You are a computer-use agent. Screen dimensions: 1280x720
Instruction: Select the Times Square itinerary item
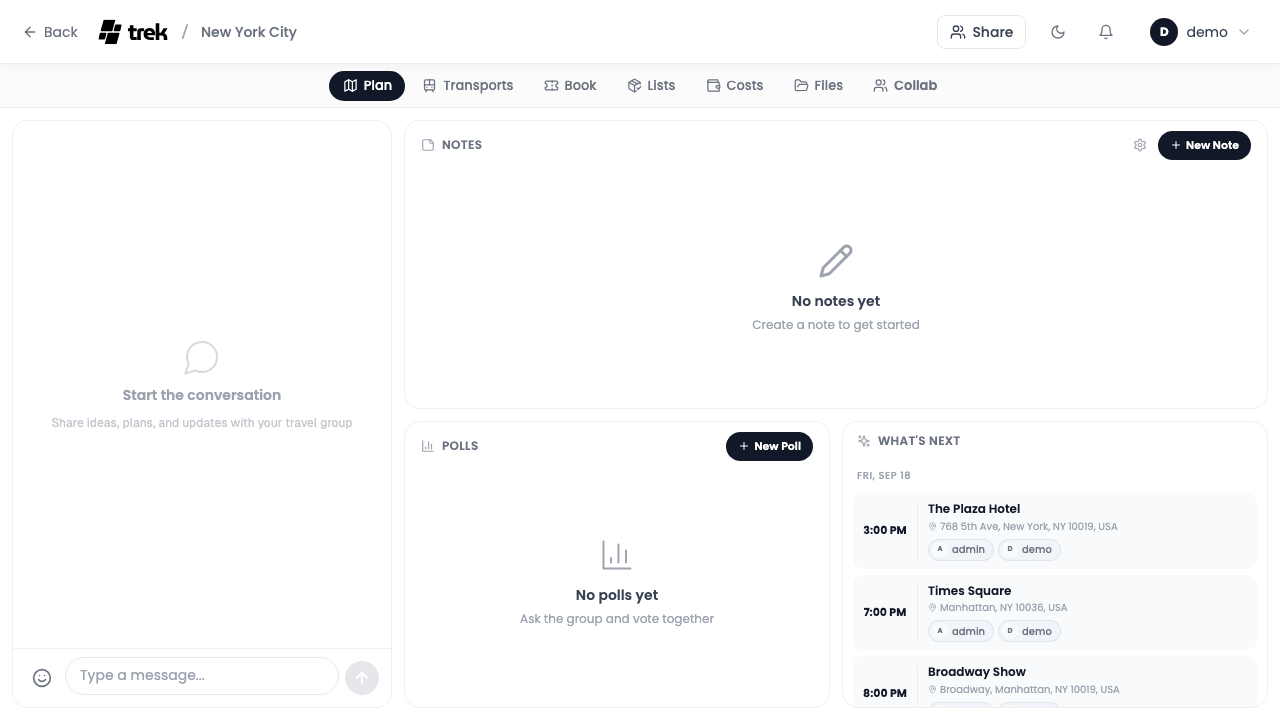[x=1055, y=612]
